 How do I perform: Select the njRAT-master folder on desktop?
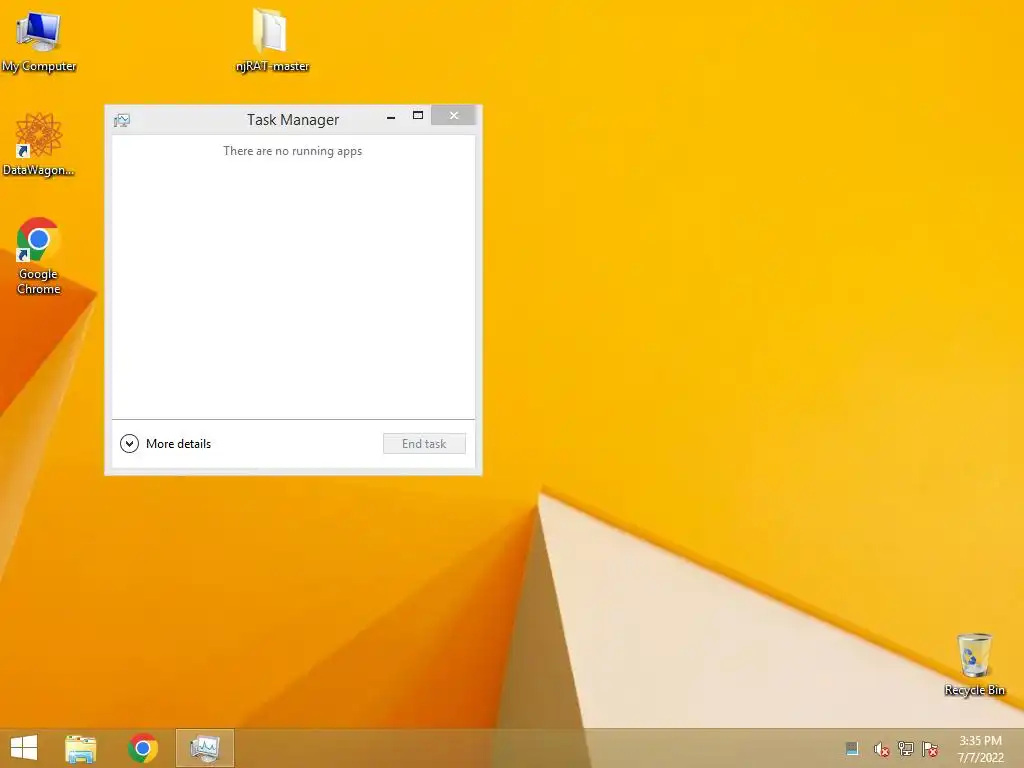tap(272, 40)
